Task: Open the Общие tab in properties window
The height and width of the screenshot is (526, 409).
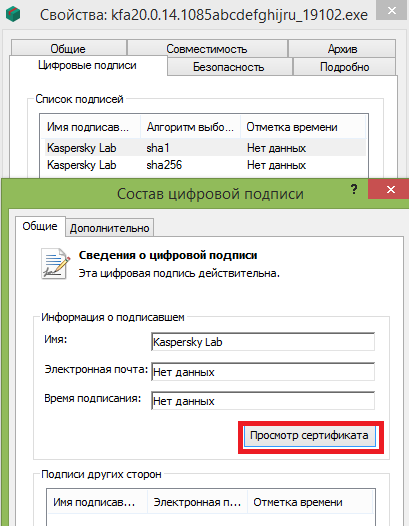Action: pyautogui.click(x=68, y=49)
